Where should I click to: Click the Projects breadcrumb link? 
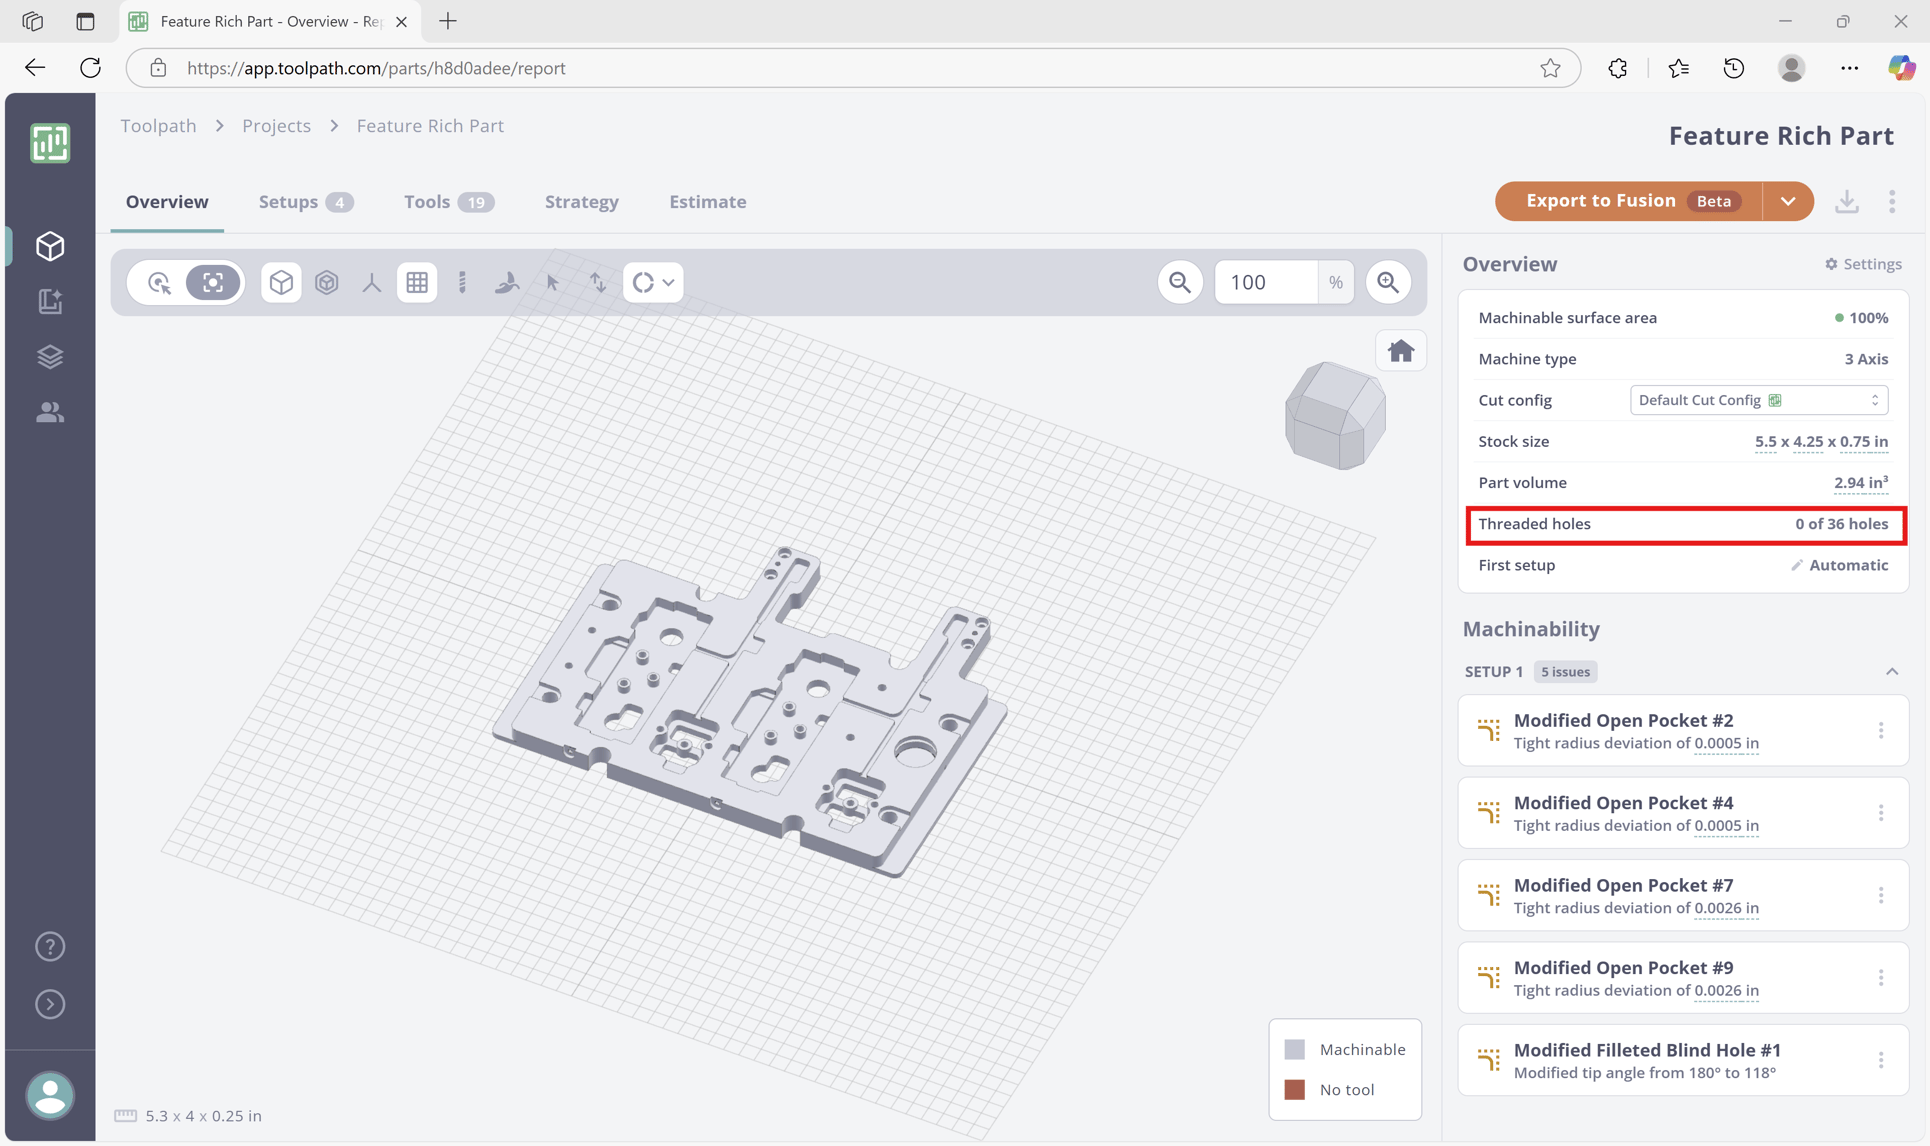pyautogui.click(x=276, y=126)
